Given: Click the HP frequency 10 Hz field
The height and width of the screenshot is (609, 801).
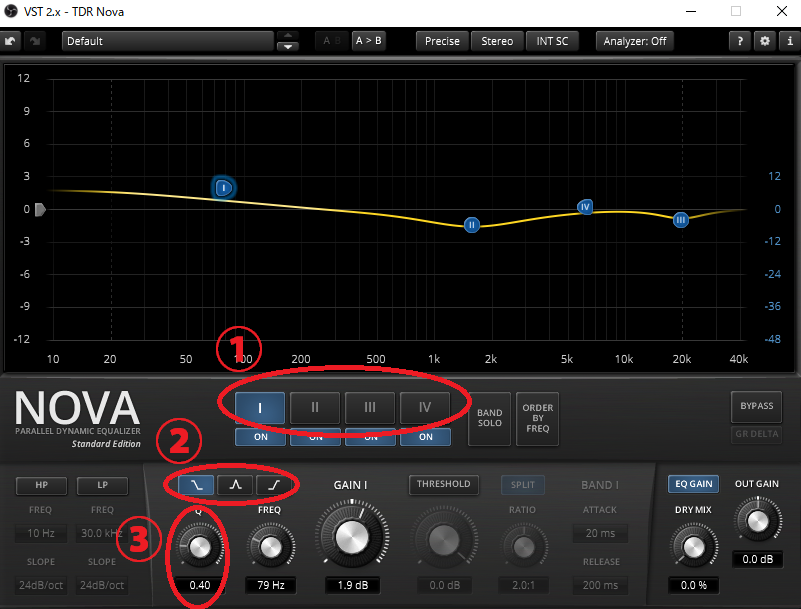Looking at the screenshot, I should pos(41,533).
